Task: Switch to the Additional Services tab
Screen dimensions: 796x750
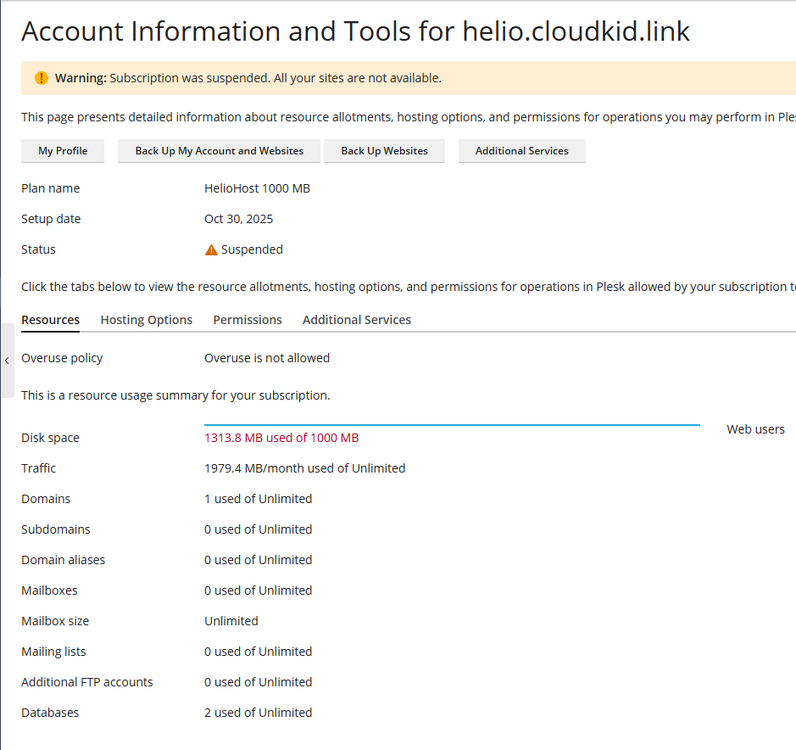Action: click(356, 320)
